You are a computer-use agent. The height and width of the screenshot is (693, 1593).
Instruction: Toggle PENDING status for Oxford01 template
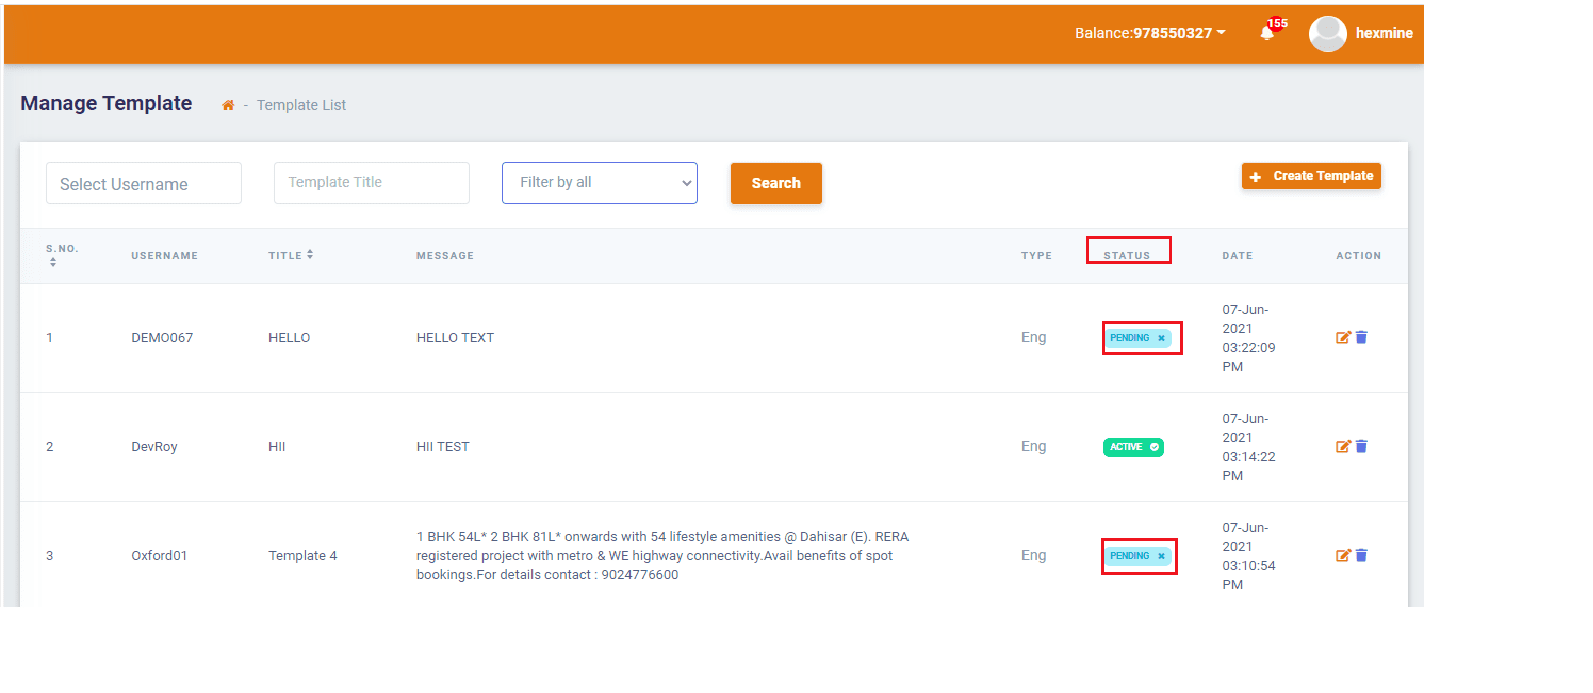[x=1137, y=556]
